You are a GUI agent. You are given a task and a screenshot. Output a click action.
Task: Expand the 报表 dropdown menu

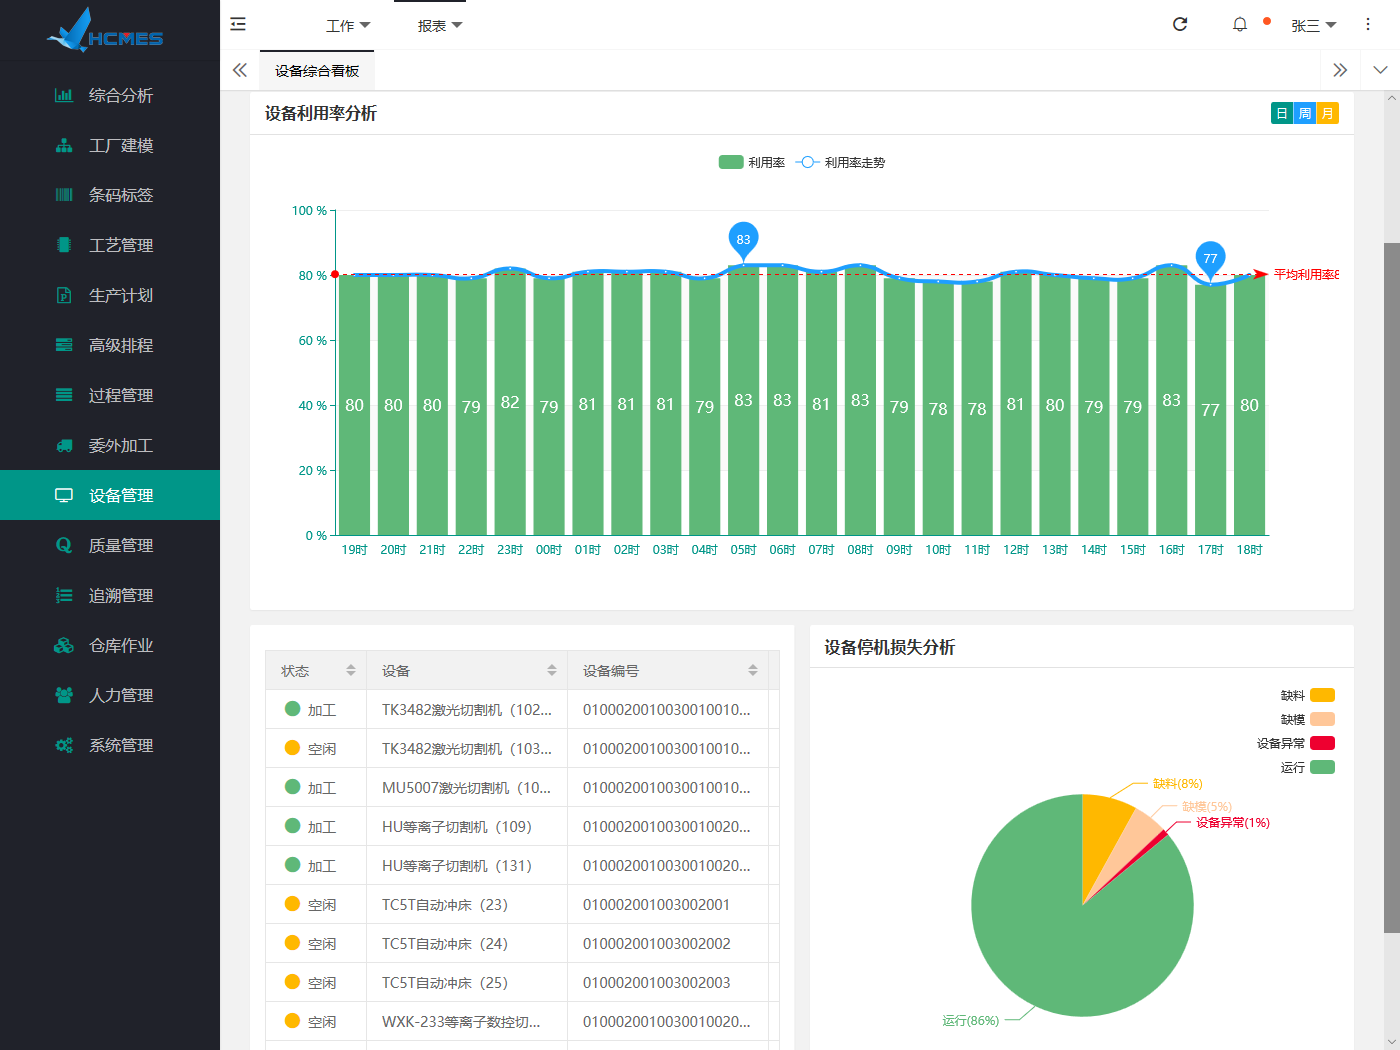coord(439,26)
